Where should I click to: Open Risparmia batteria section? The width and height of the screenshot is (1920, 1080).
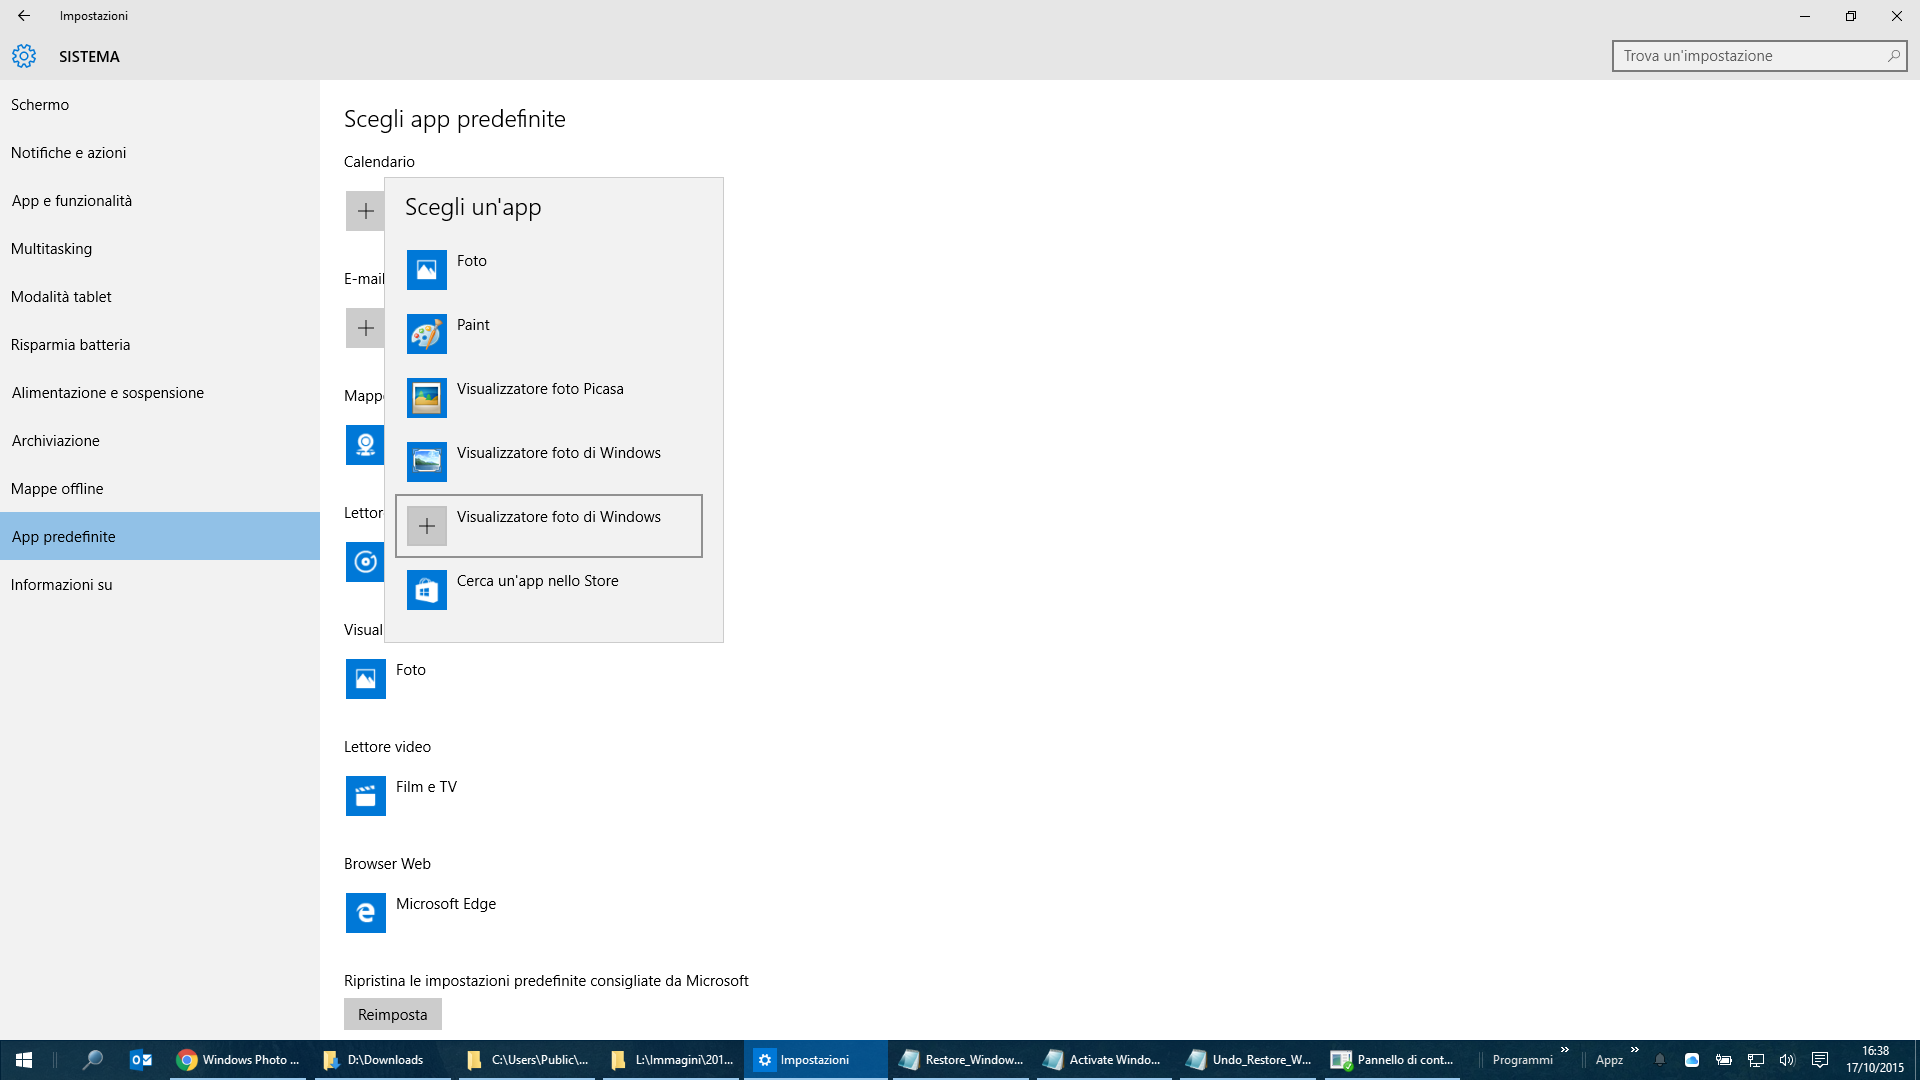(160, 345)
